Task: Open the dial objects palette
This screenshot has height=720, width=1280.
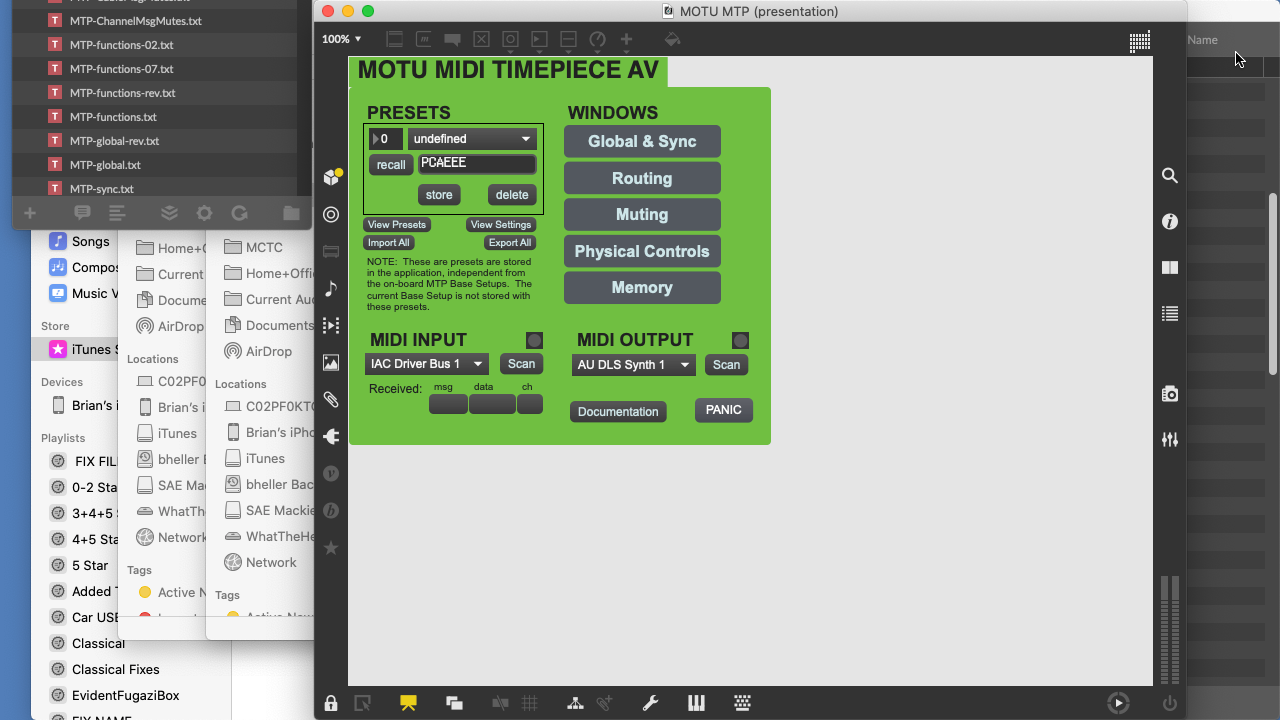Action: [x=597, y=39]
